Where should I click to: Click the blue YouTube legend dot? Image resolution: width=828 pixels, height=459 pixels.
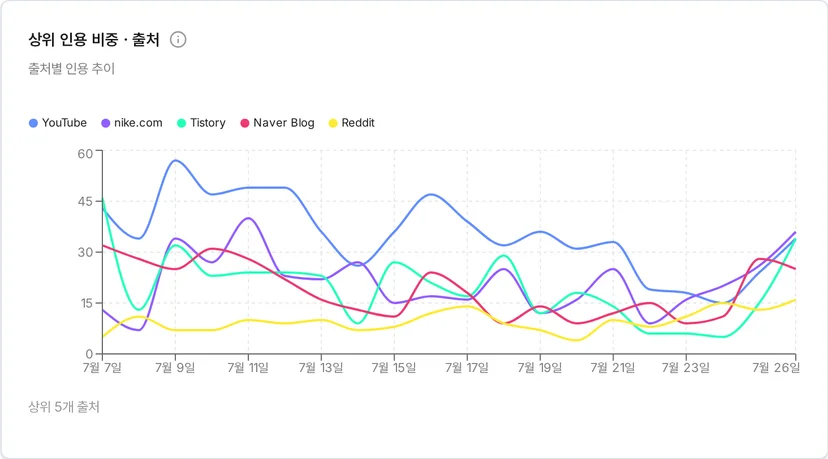33,123
